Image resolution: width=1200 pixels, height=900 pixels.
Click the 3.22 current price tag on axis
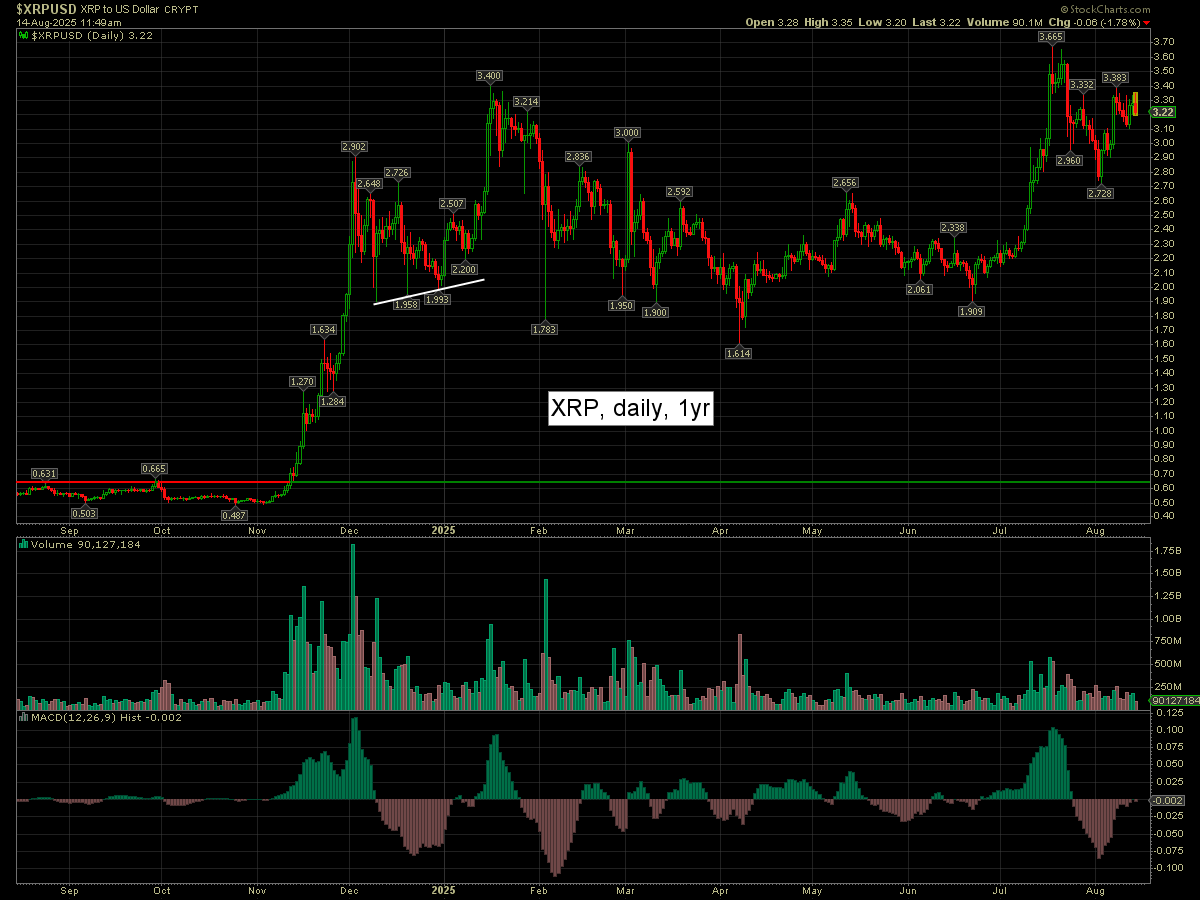pyautogui.click(x=1162, y=112)
